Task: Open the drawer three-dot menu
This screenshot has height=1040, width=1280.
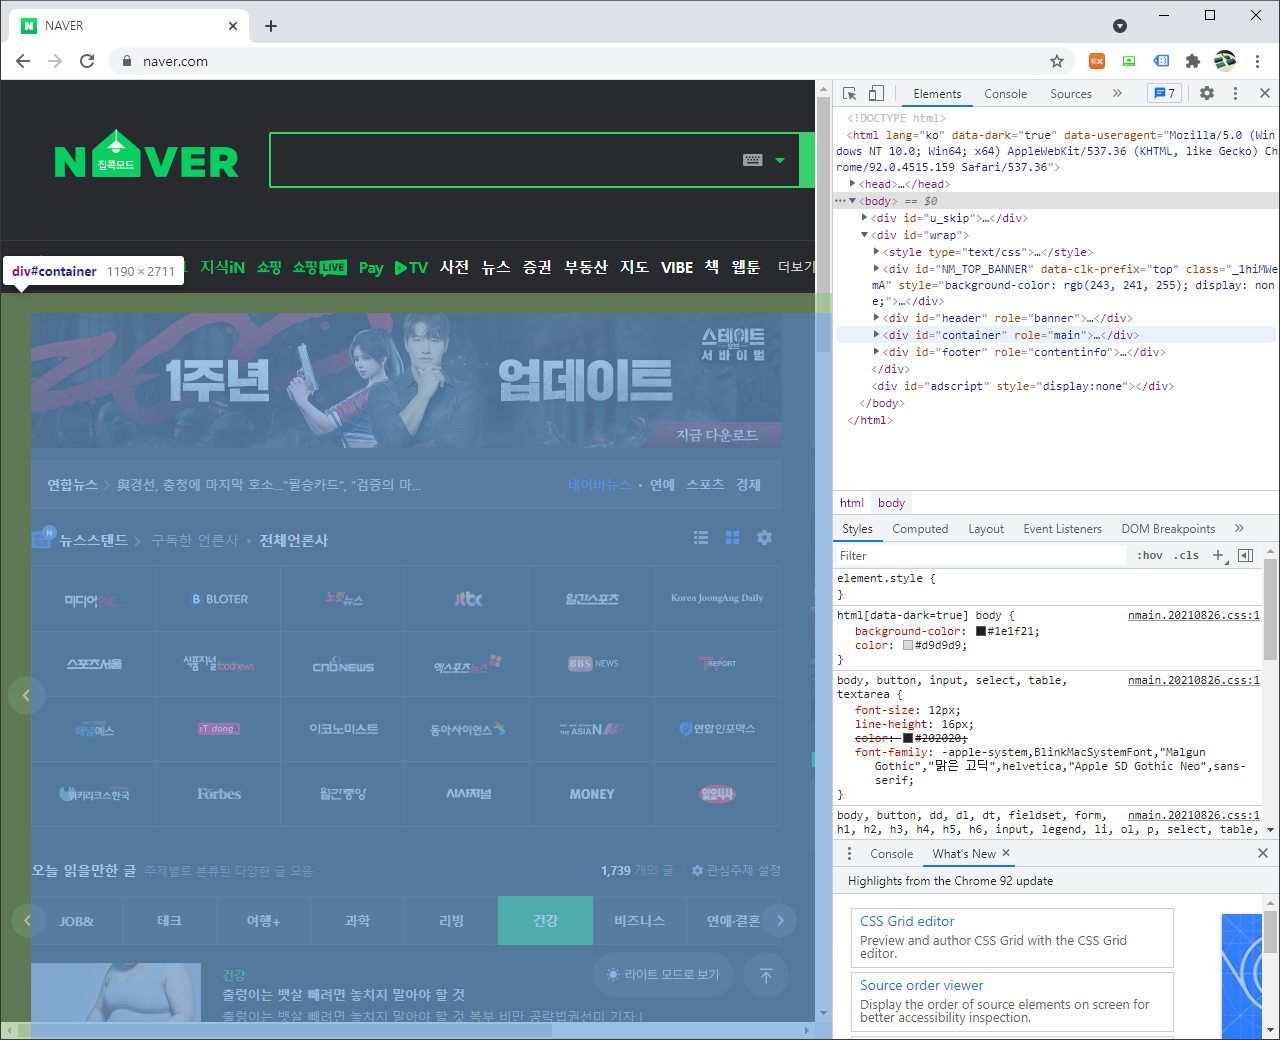Action: pyautogui.click(x=850, y=854)
